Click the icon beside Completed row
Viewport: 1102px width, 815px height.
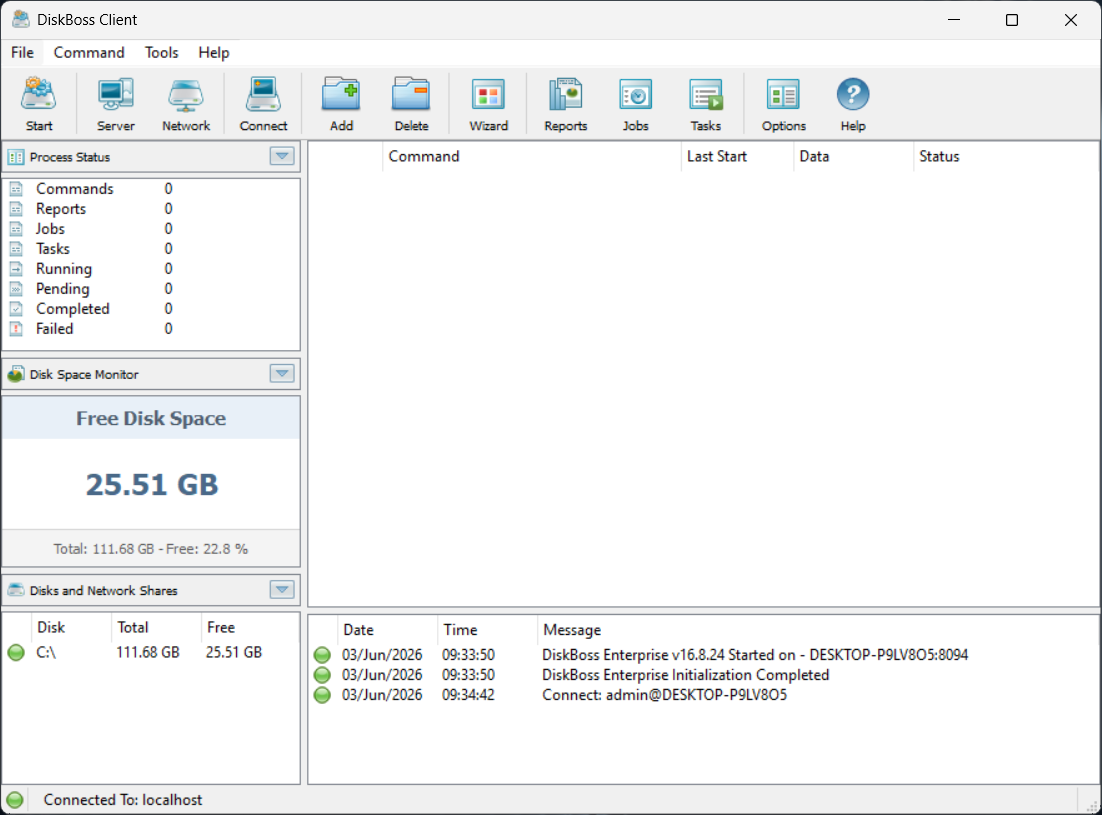point(16,309)
